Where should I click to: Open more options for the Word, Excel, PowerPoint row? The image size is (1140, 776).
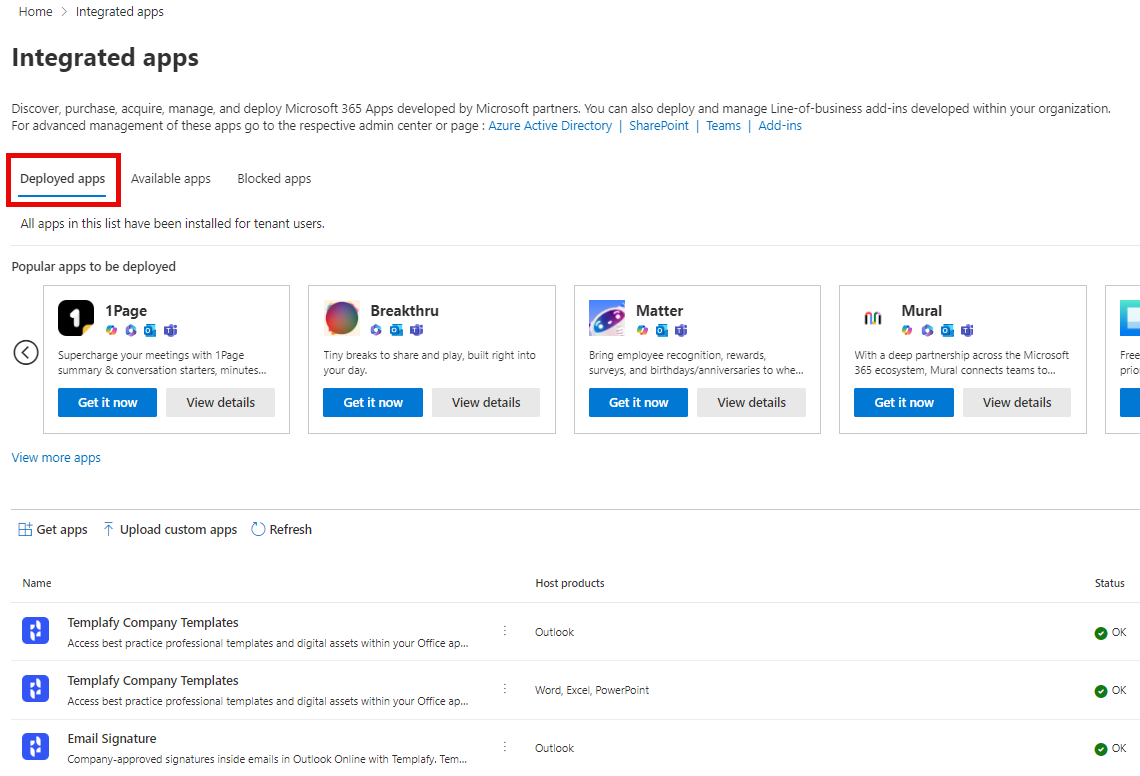click(x=505, y=689)
